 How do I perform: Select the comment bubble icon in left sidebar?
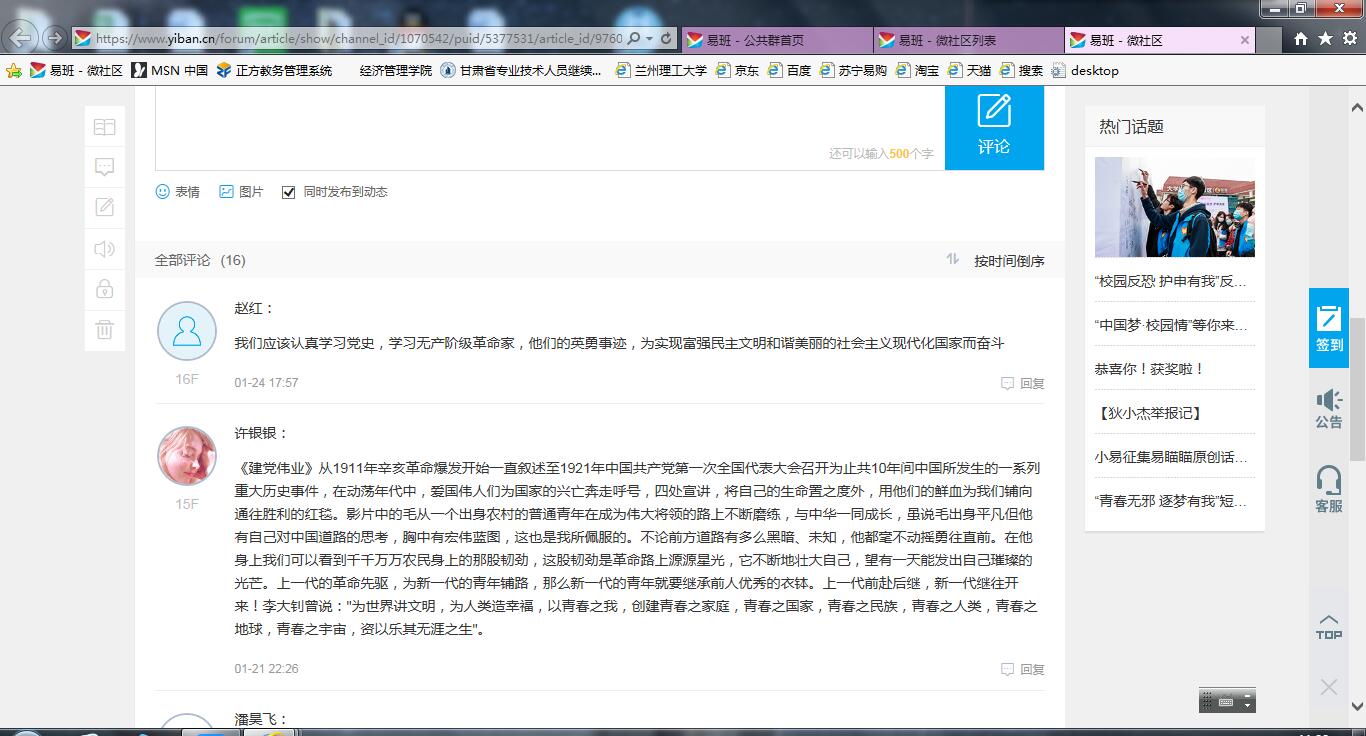pos(104,167)
